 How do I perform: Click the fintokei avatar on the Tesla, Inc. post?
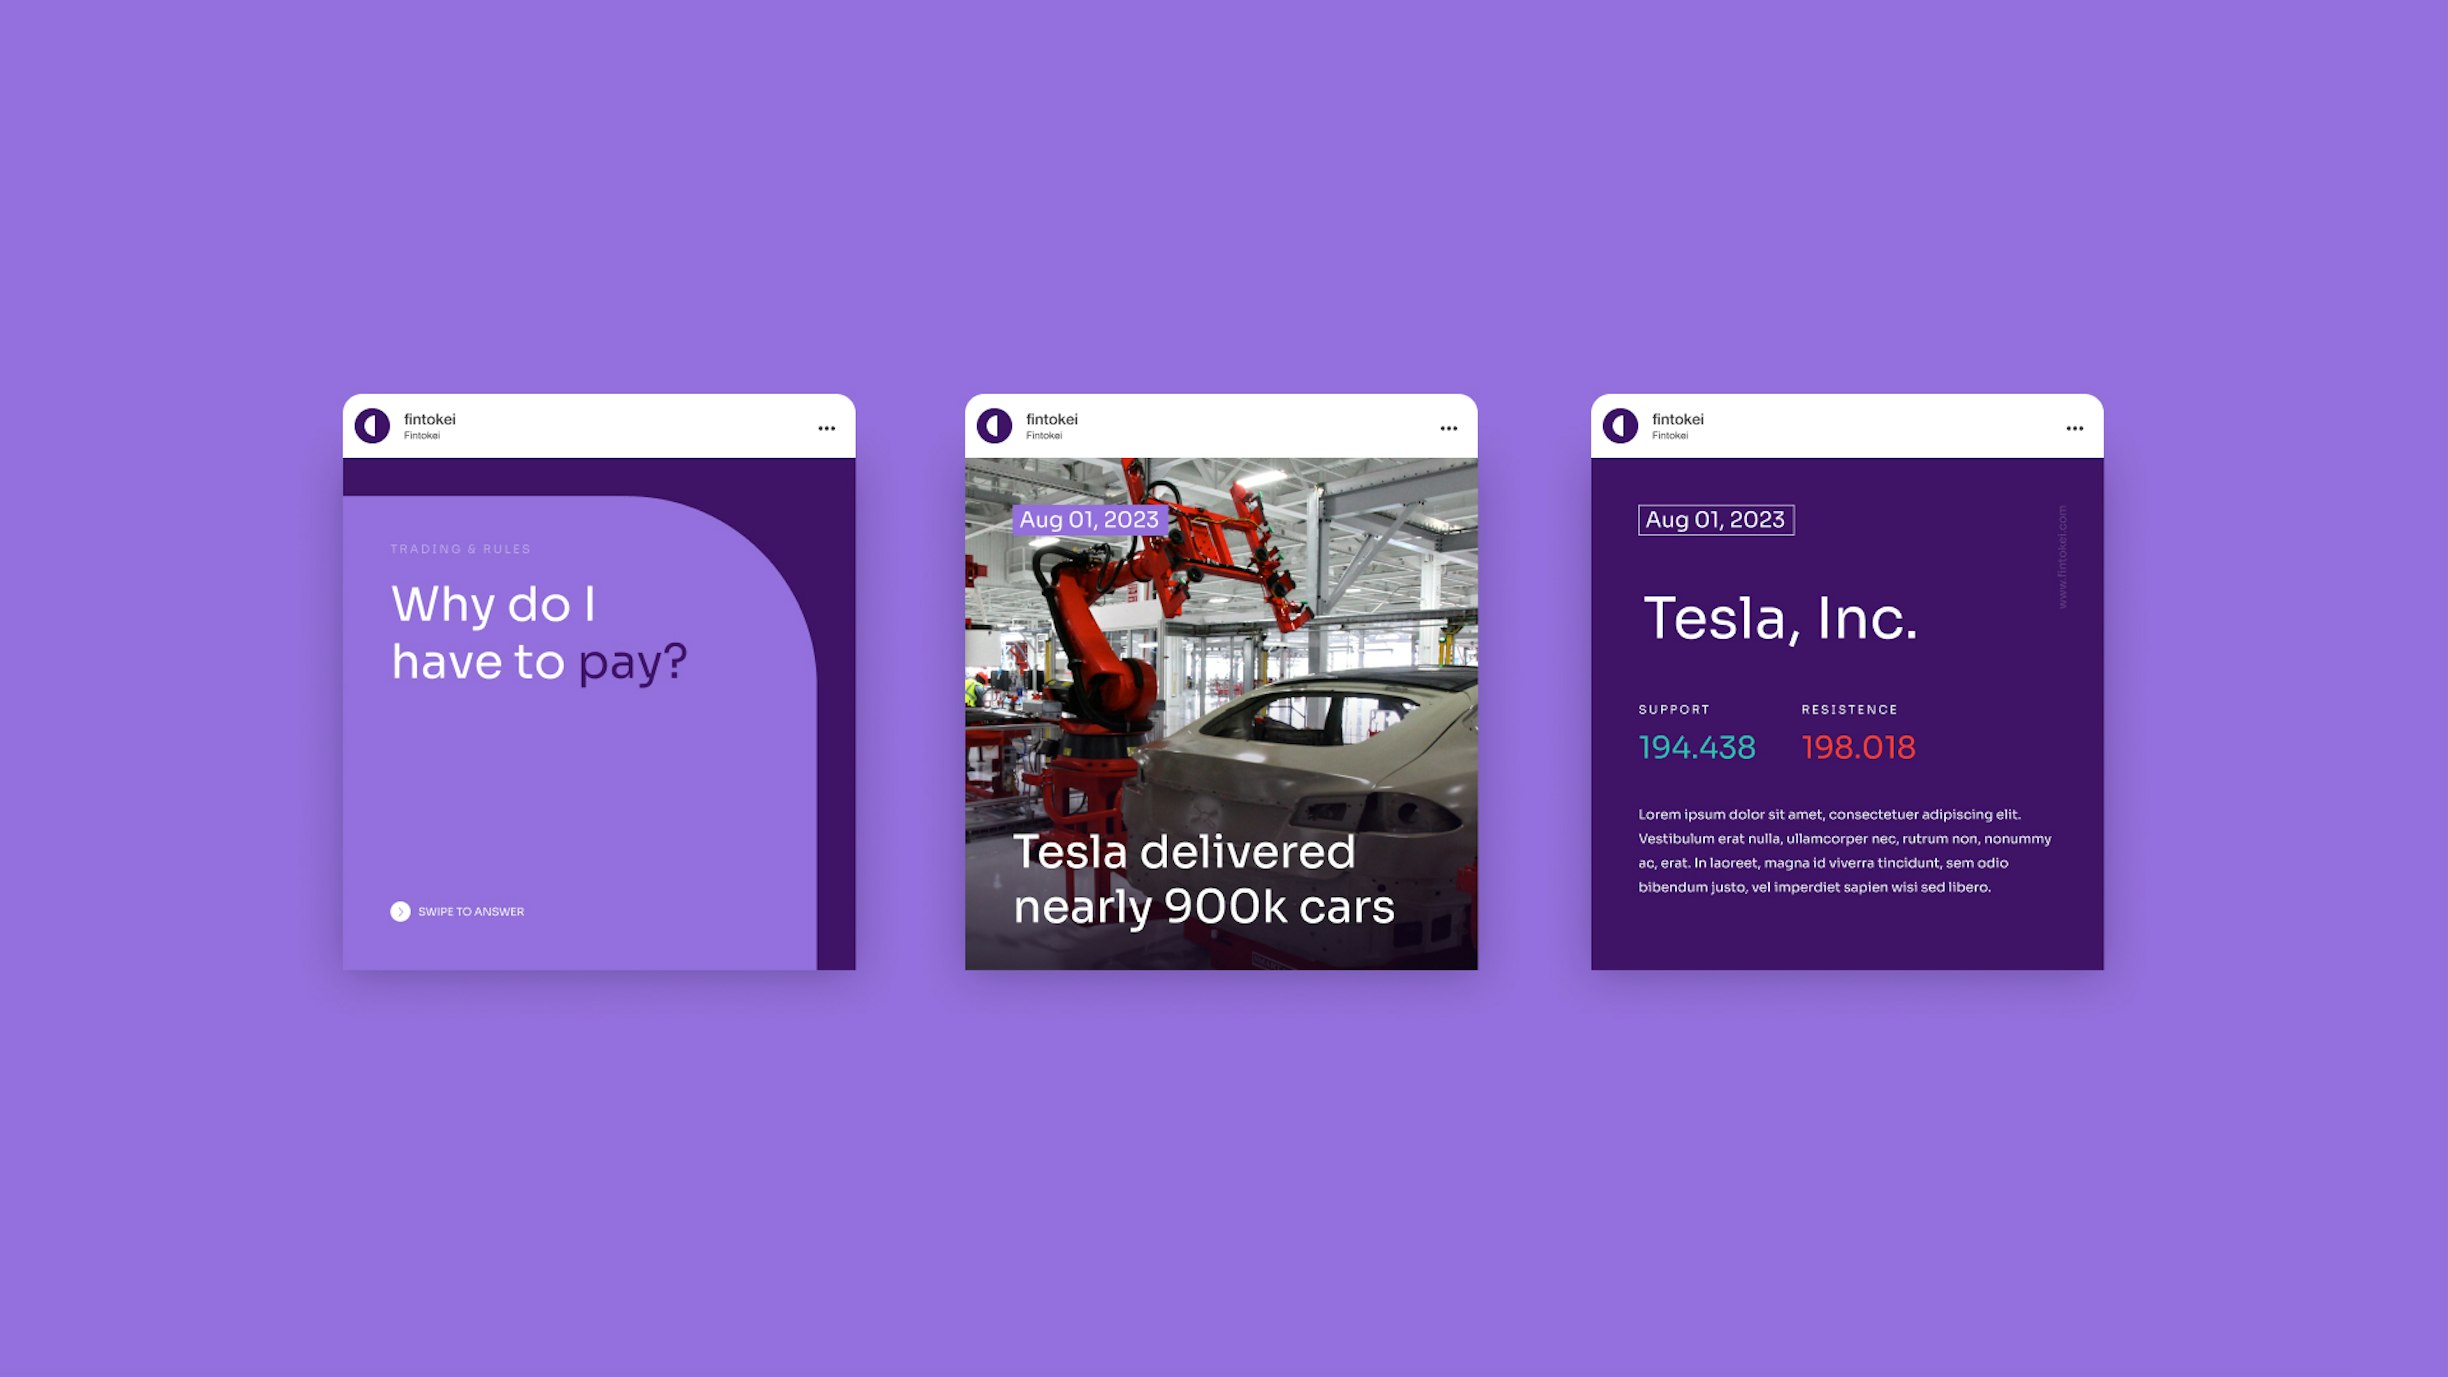tap(1620, 426)
